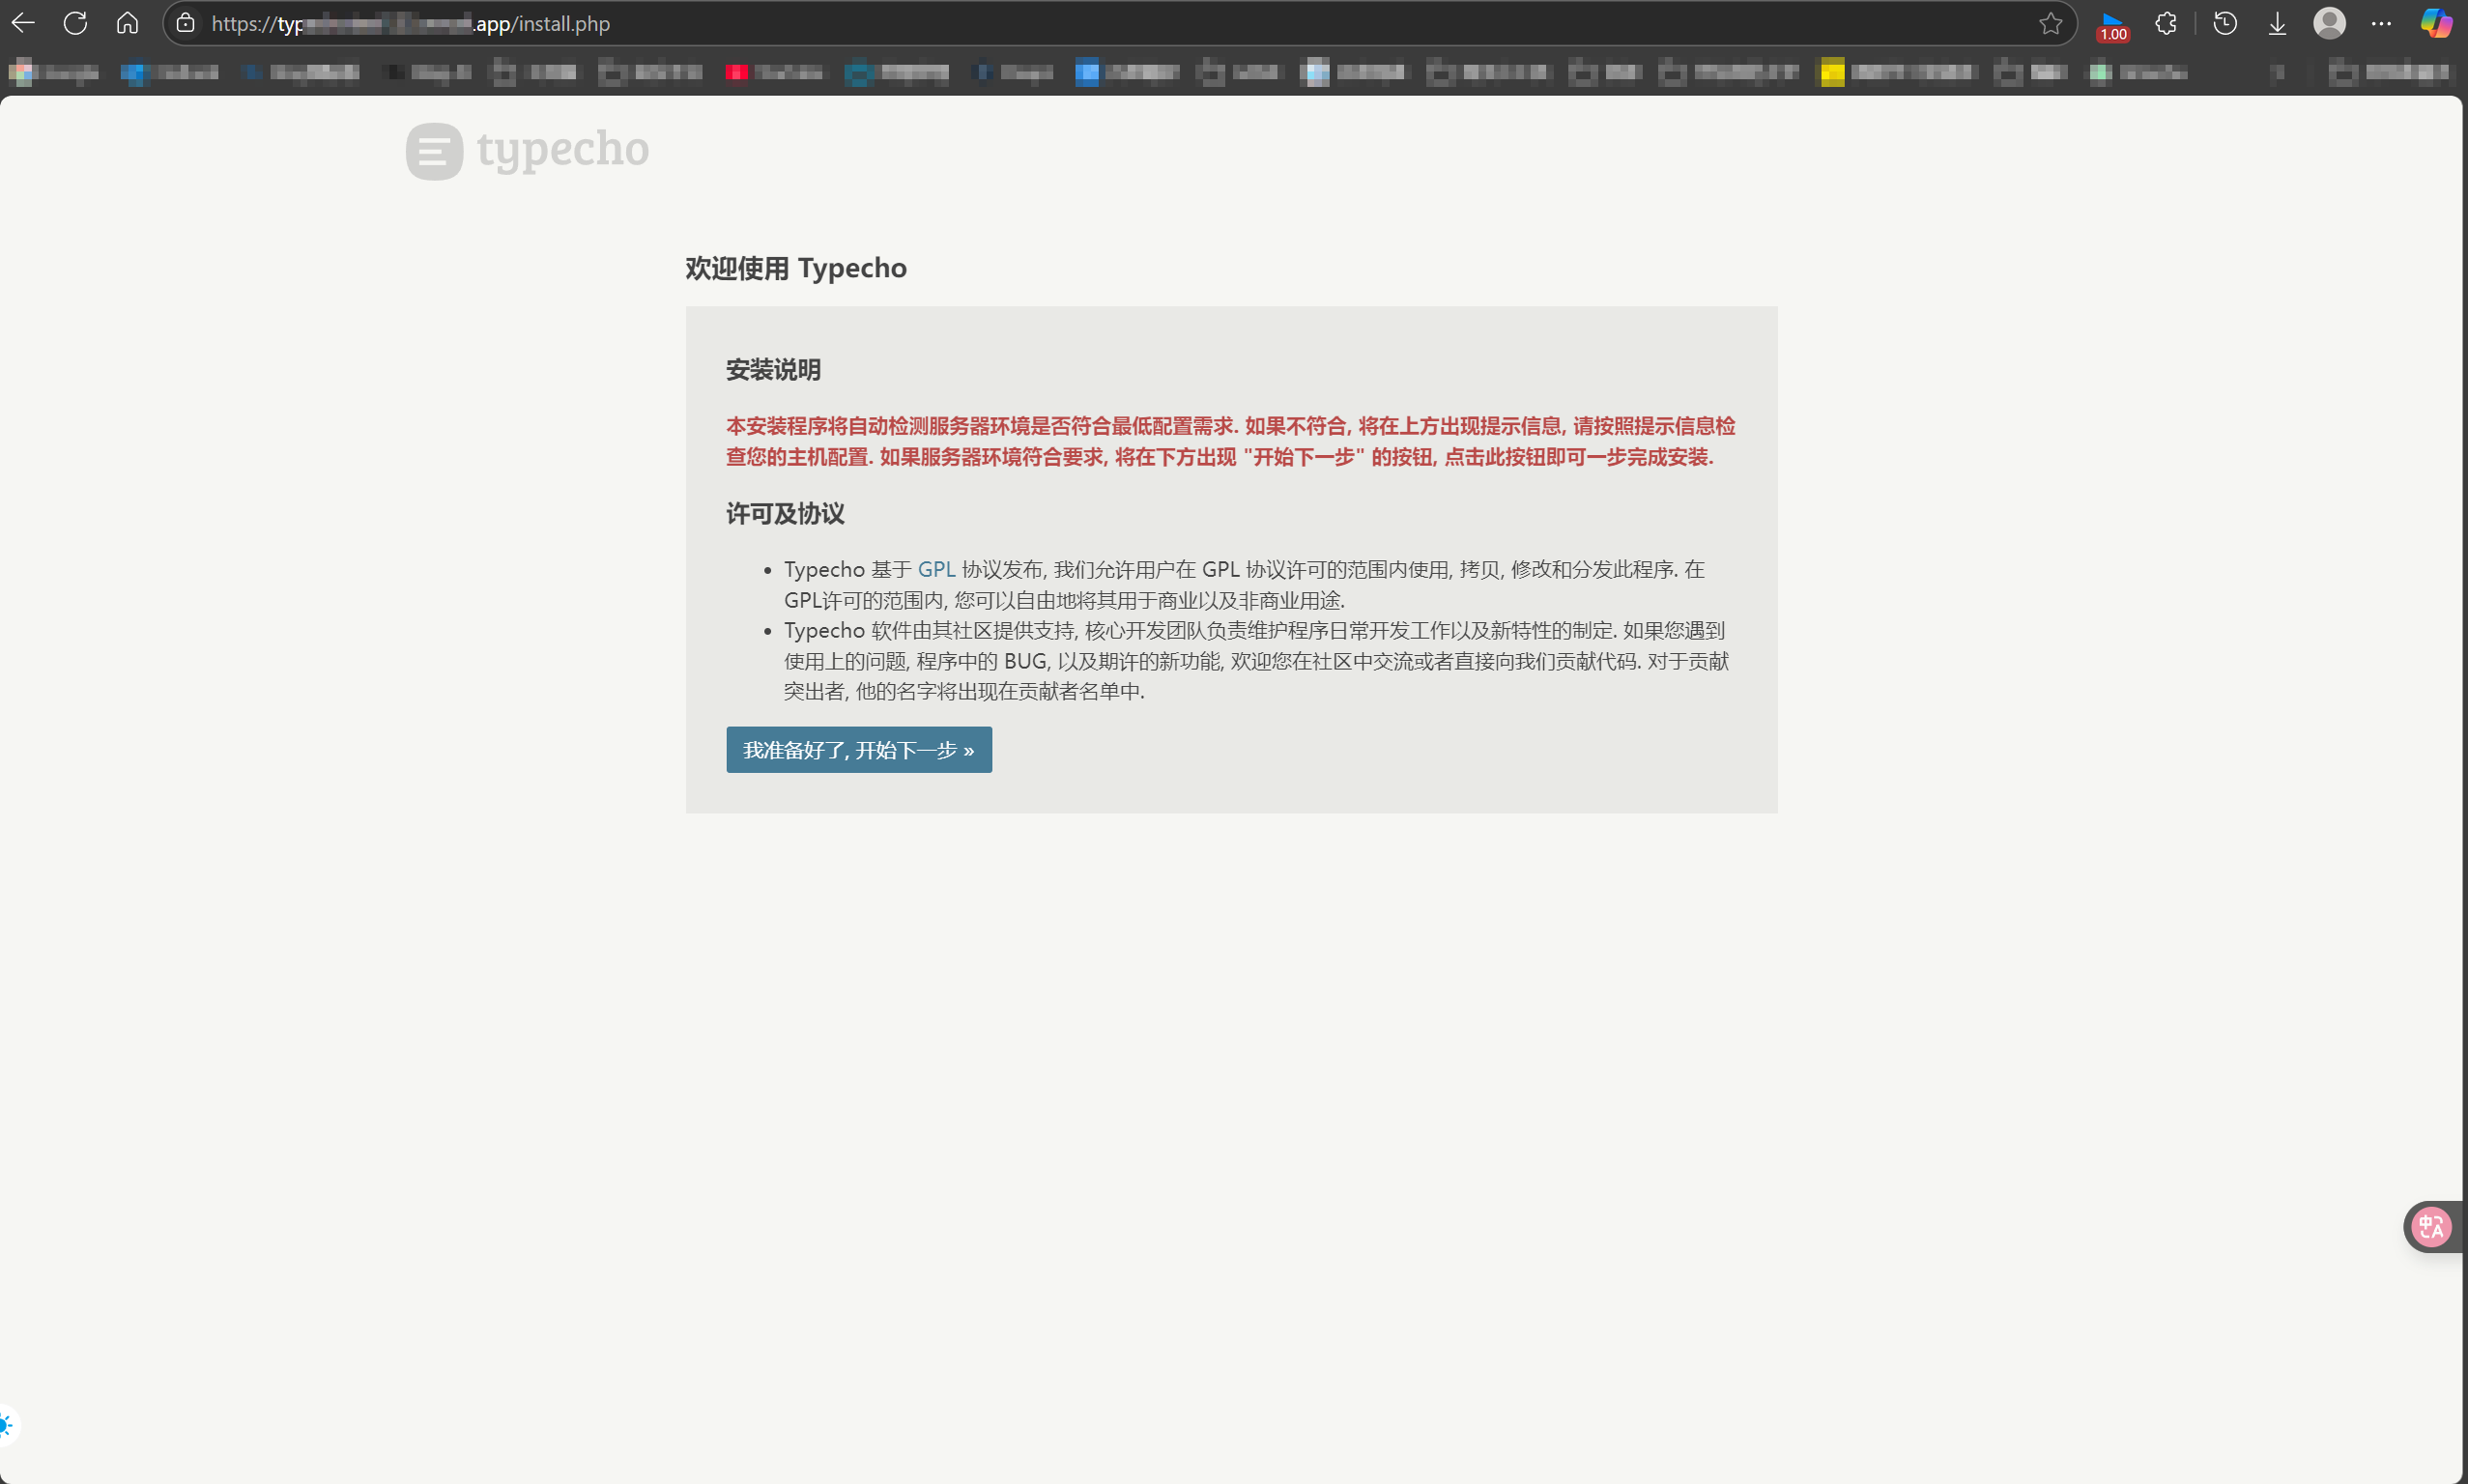The height and width of the screenshot is (1484, 2468).
Task: Focus the address bar URL field
Action: tap(1100, 23)
